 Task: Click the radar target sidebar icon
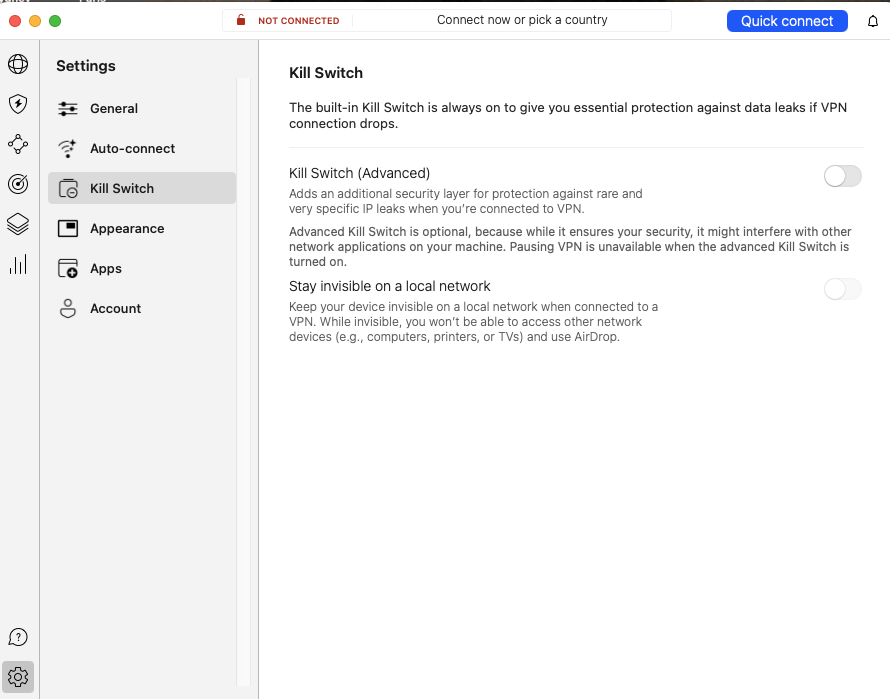click(x=18, y=184)
